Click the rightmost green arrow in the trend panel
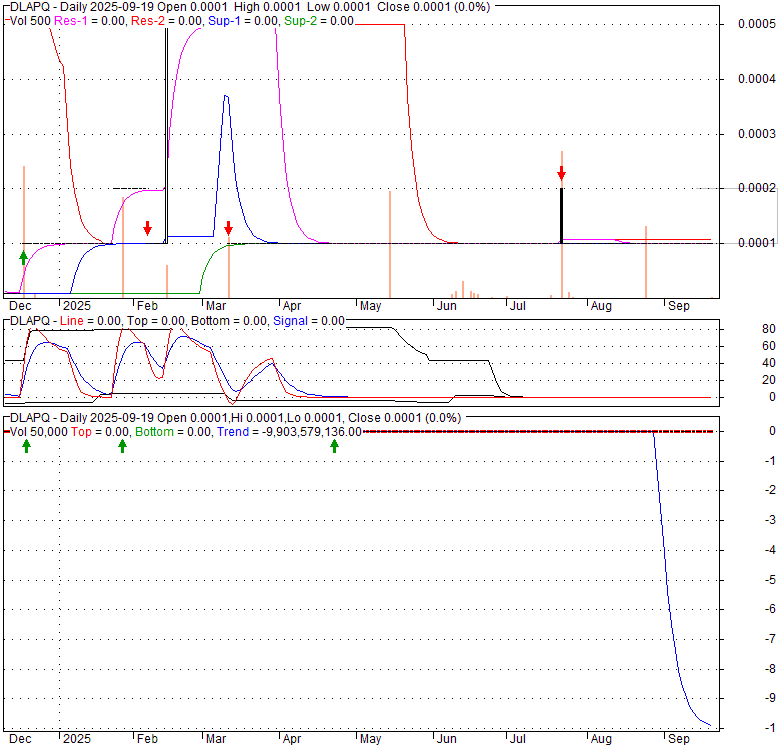This screenshot has height=745, width=780. 334,445
